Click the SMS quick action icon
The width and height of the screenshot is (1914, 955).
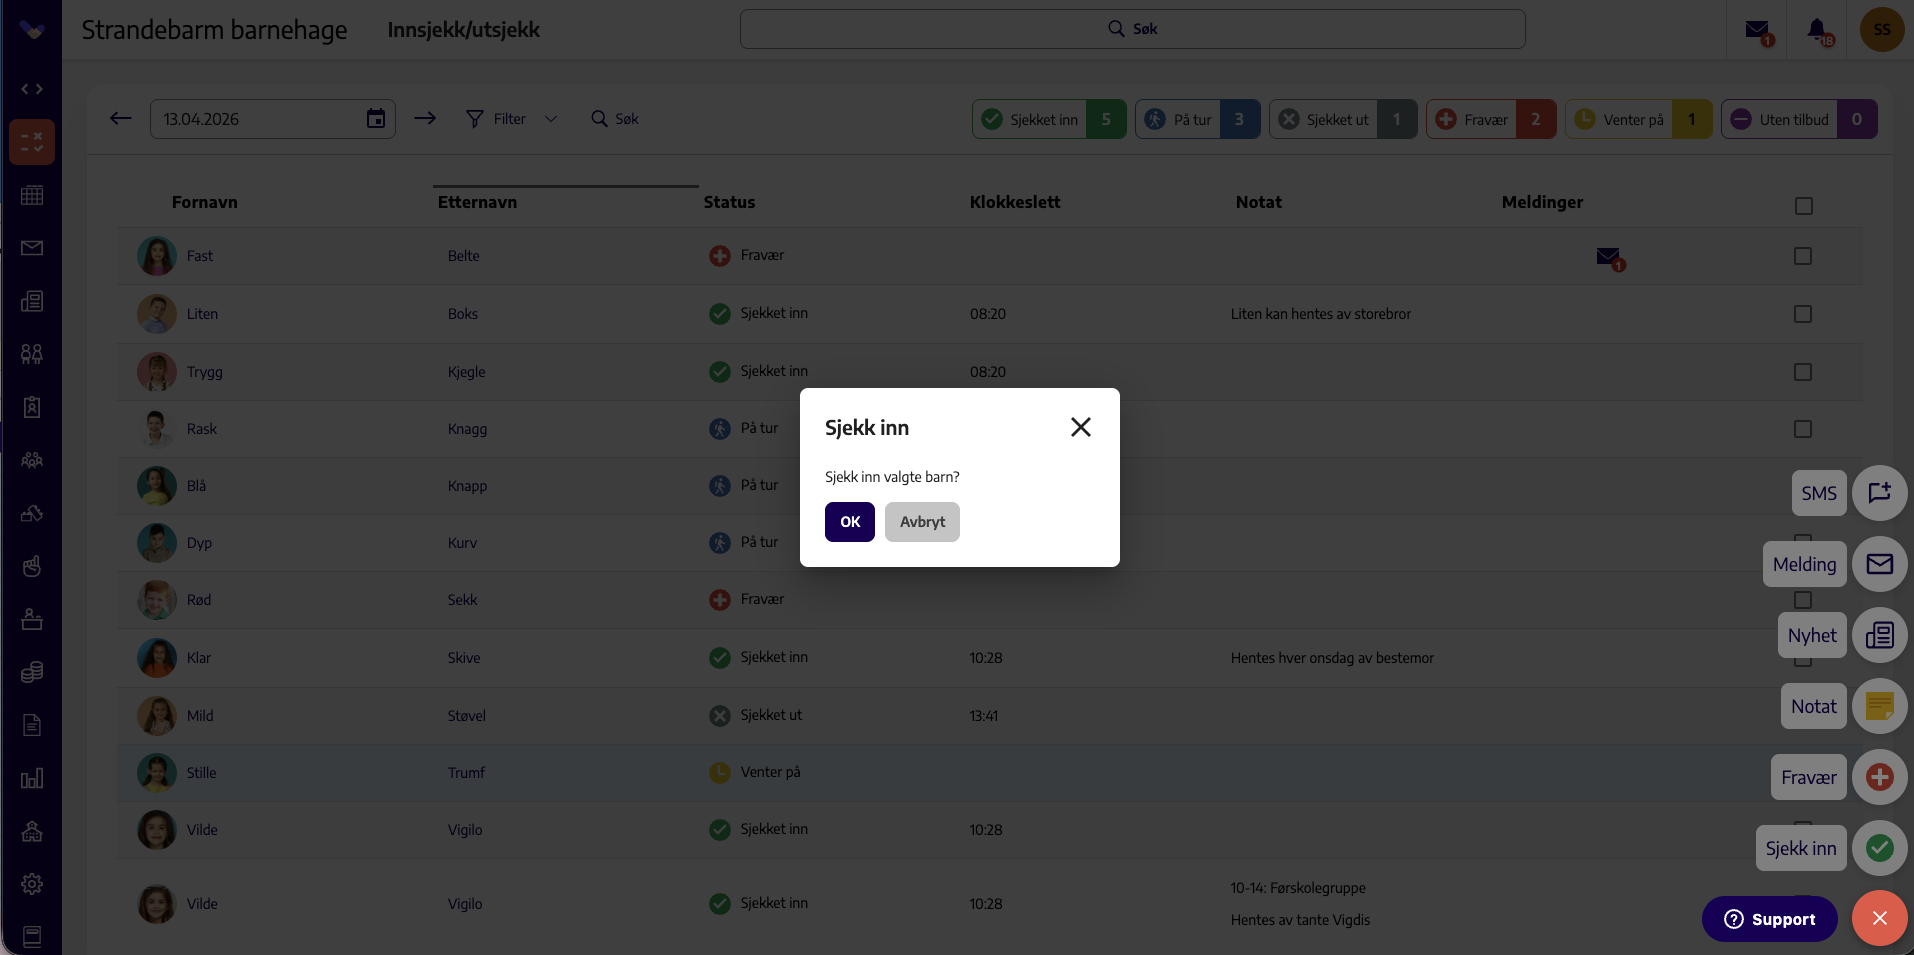tap(1879, 493)
